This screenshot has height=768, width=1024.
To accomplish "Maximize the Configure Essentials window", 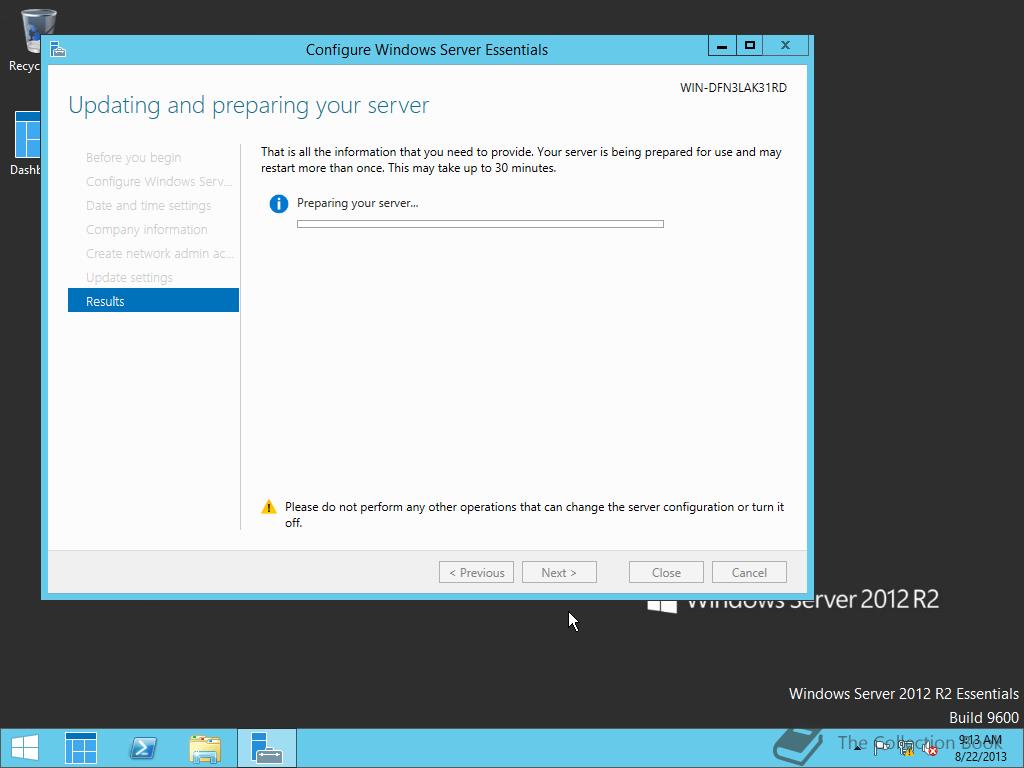I will click(750, 46).
